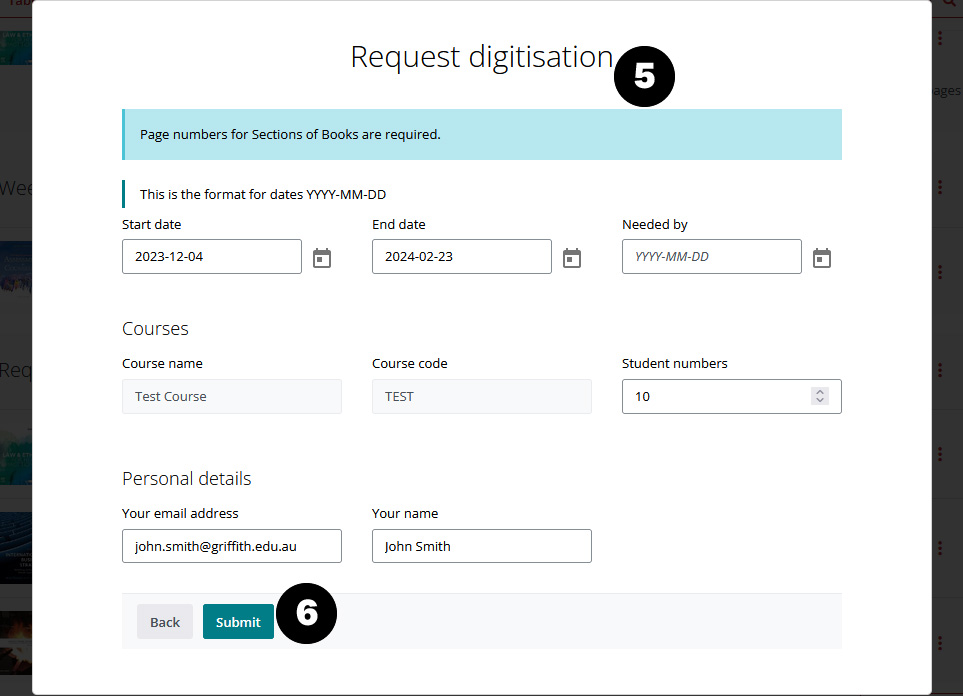The width and height of the screenshot is (963, 696).
Task: Click the black number 6 step badge
Action: (x=306, y=613)
